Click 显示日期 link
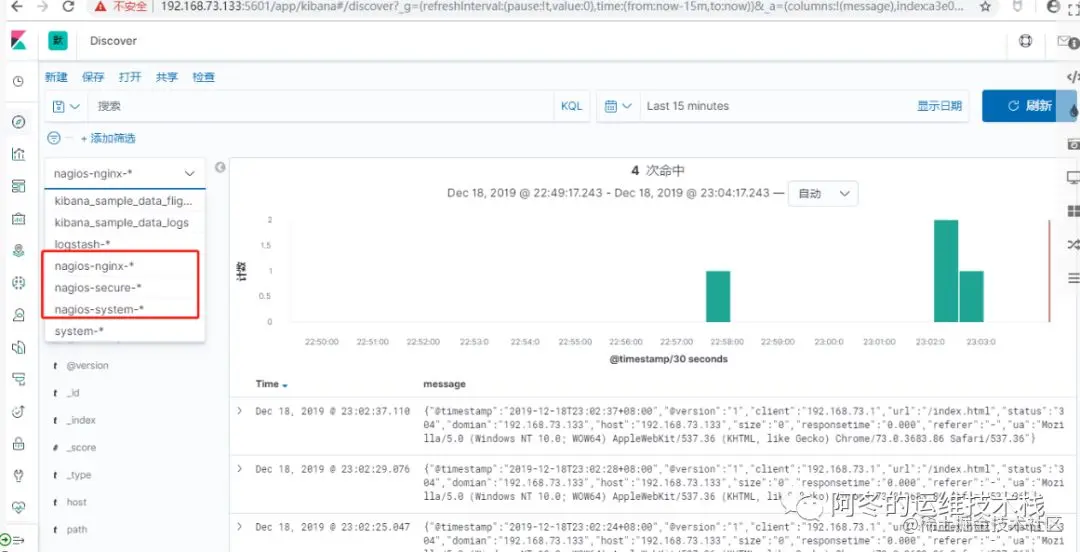Viewport: 1080px width, 552px height. [x=939, y=106]
